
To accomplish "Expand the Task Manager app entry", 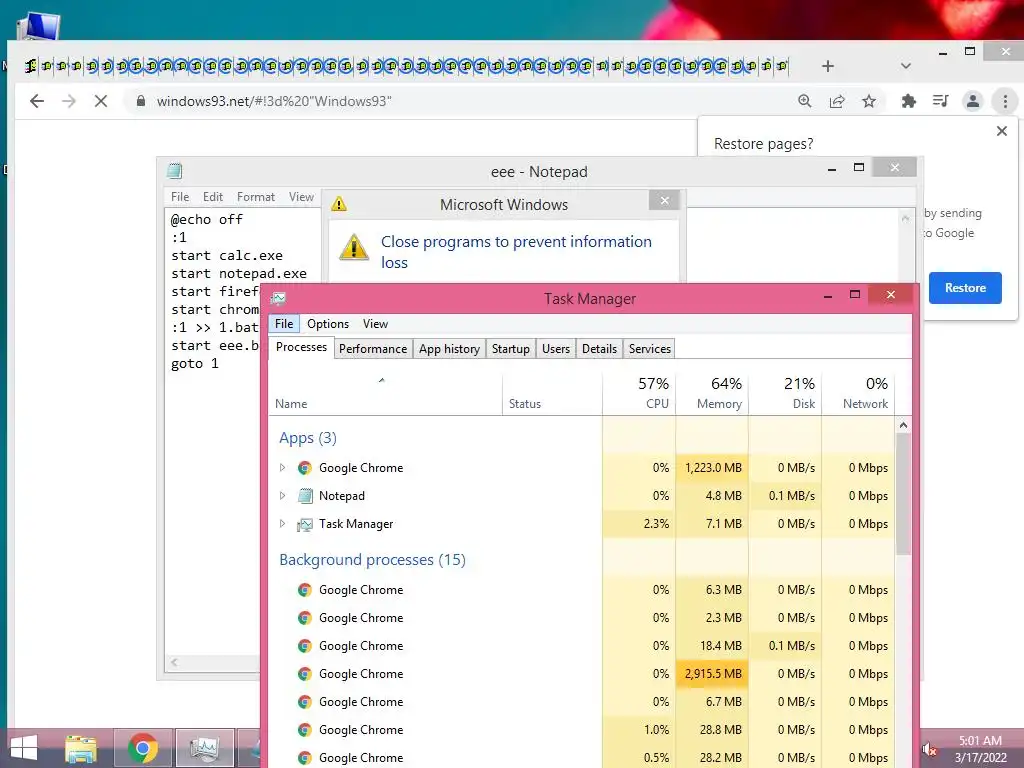I will (x=282, y=524).
